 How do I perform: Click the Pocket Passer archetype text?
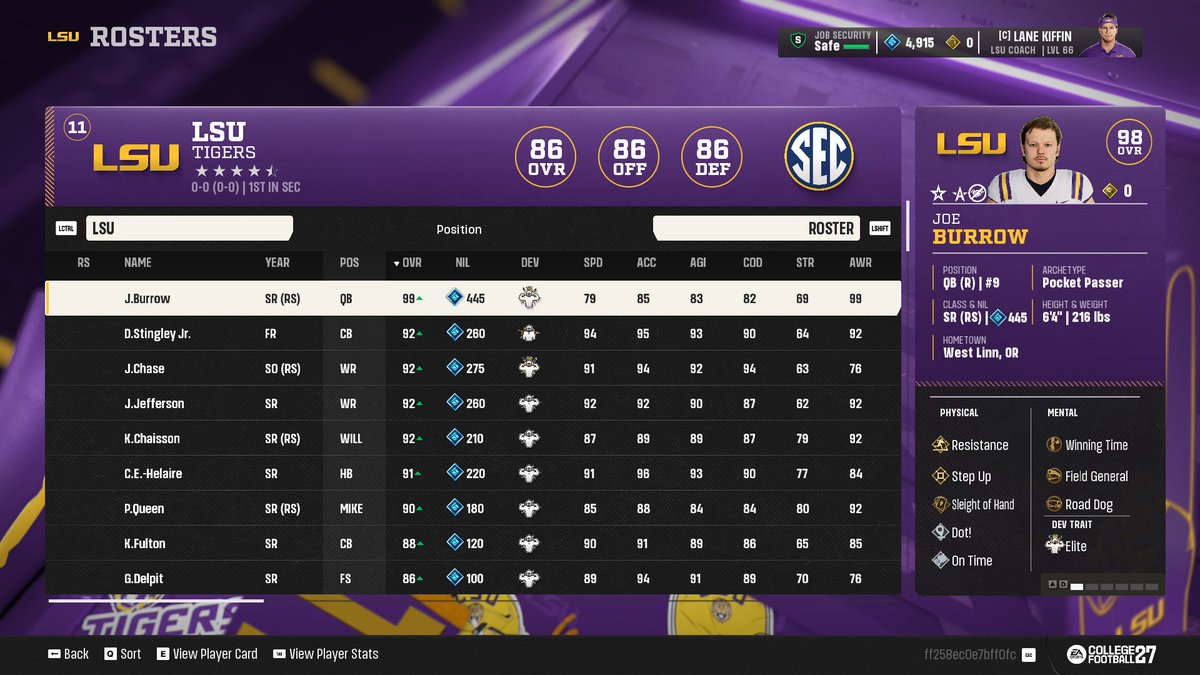click(1082, 283)
